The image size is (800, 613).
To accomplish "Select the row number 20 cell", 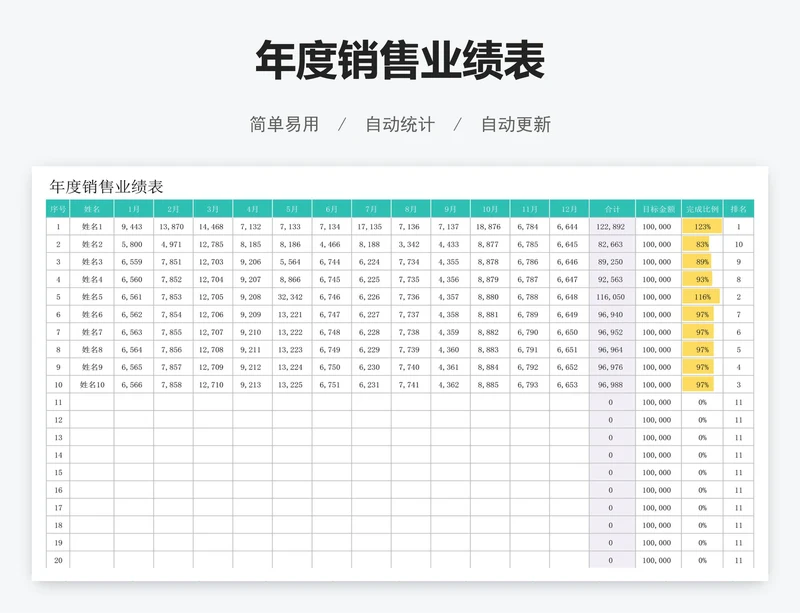I will [x=58, y=560].
